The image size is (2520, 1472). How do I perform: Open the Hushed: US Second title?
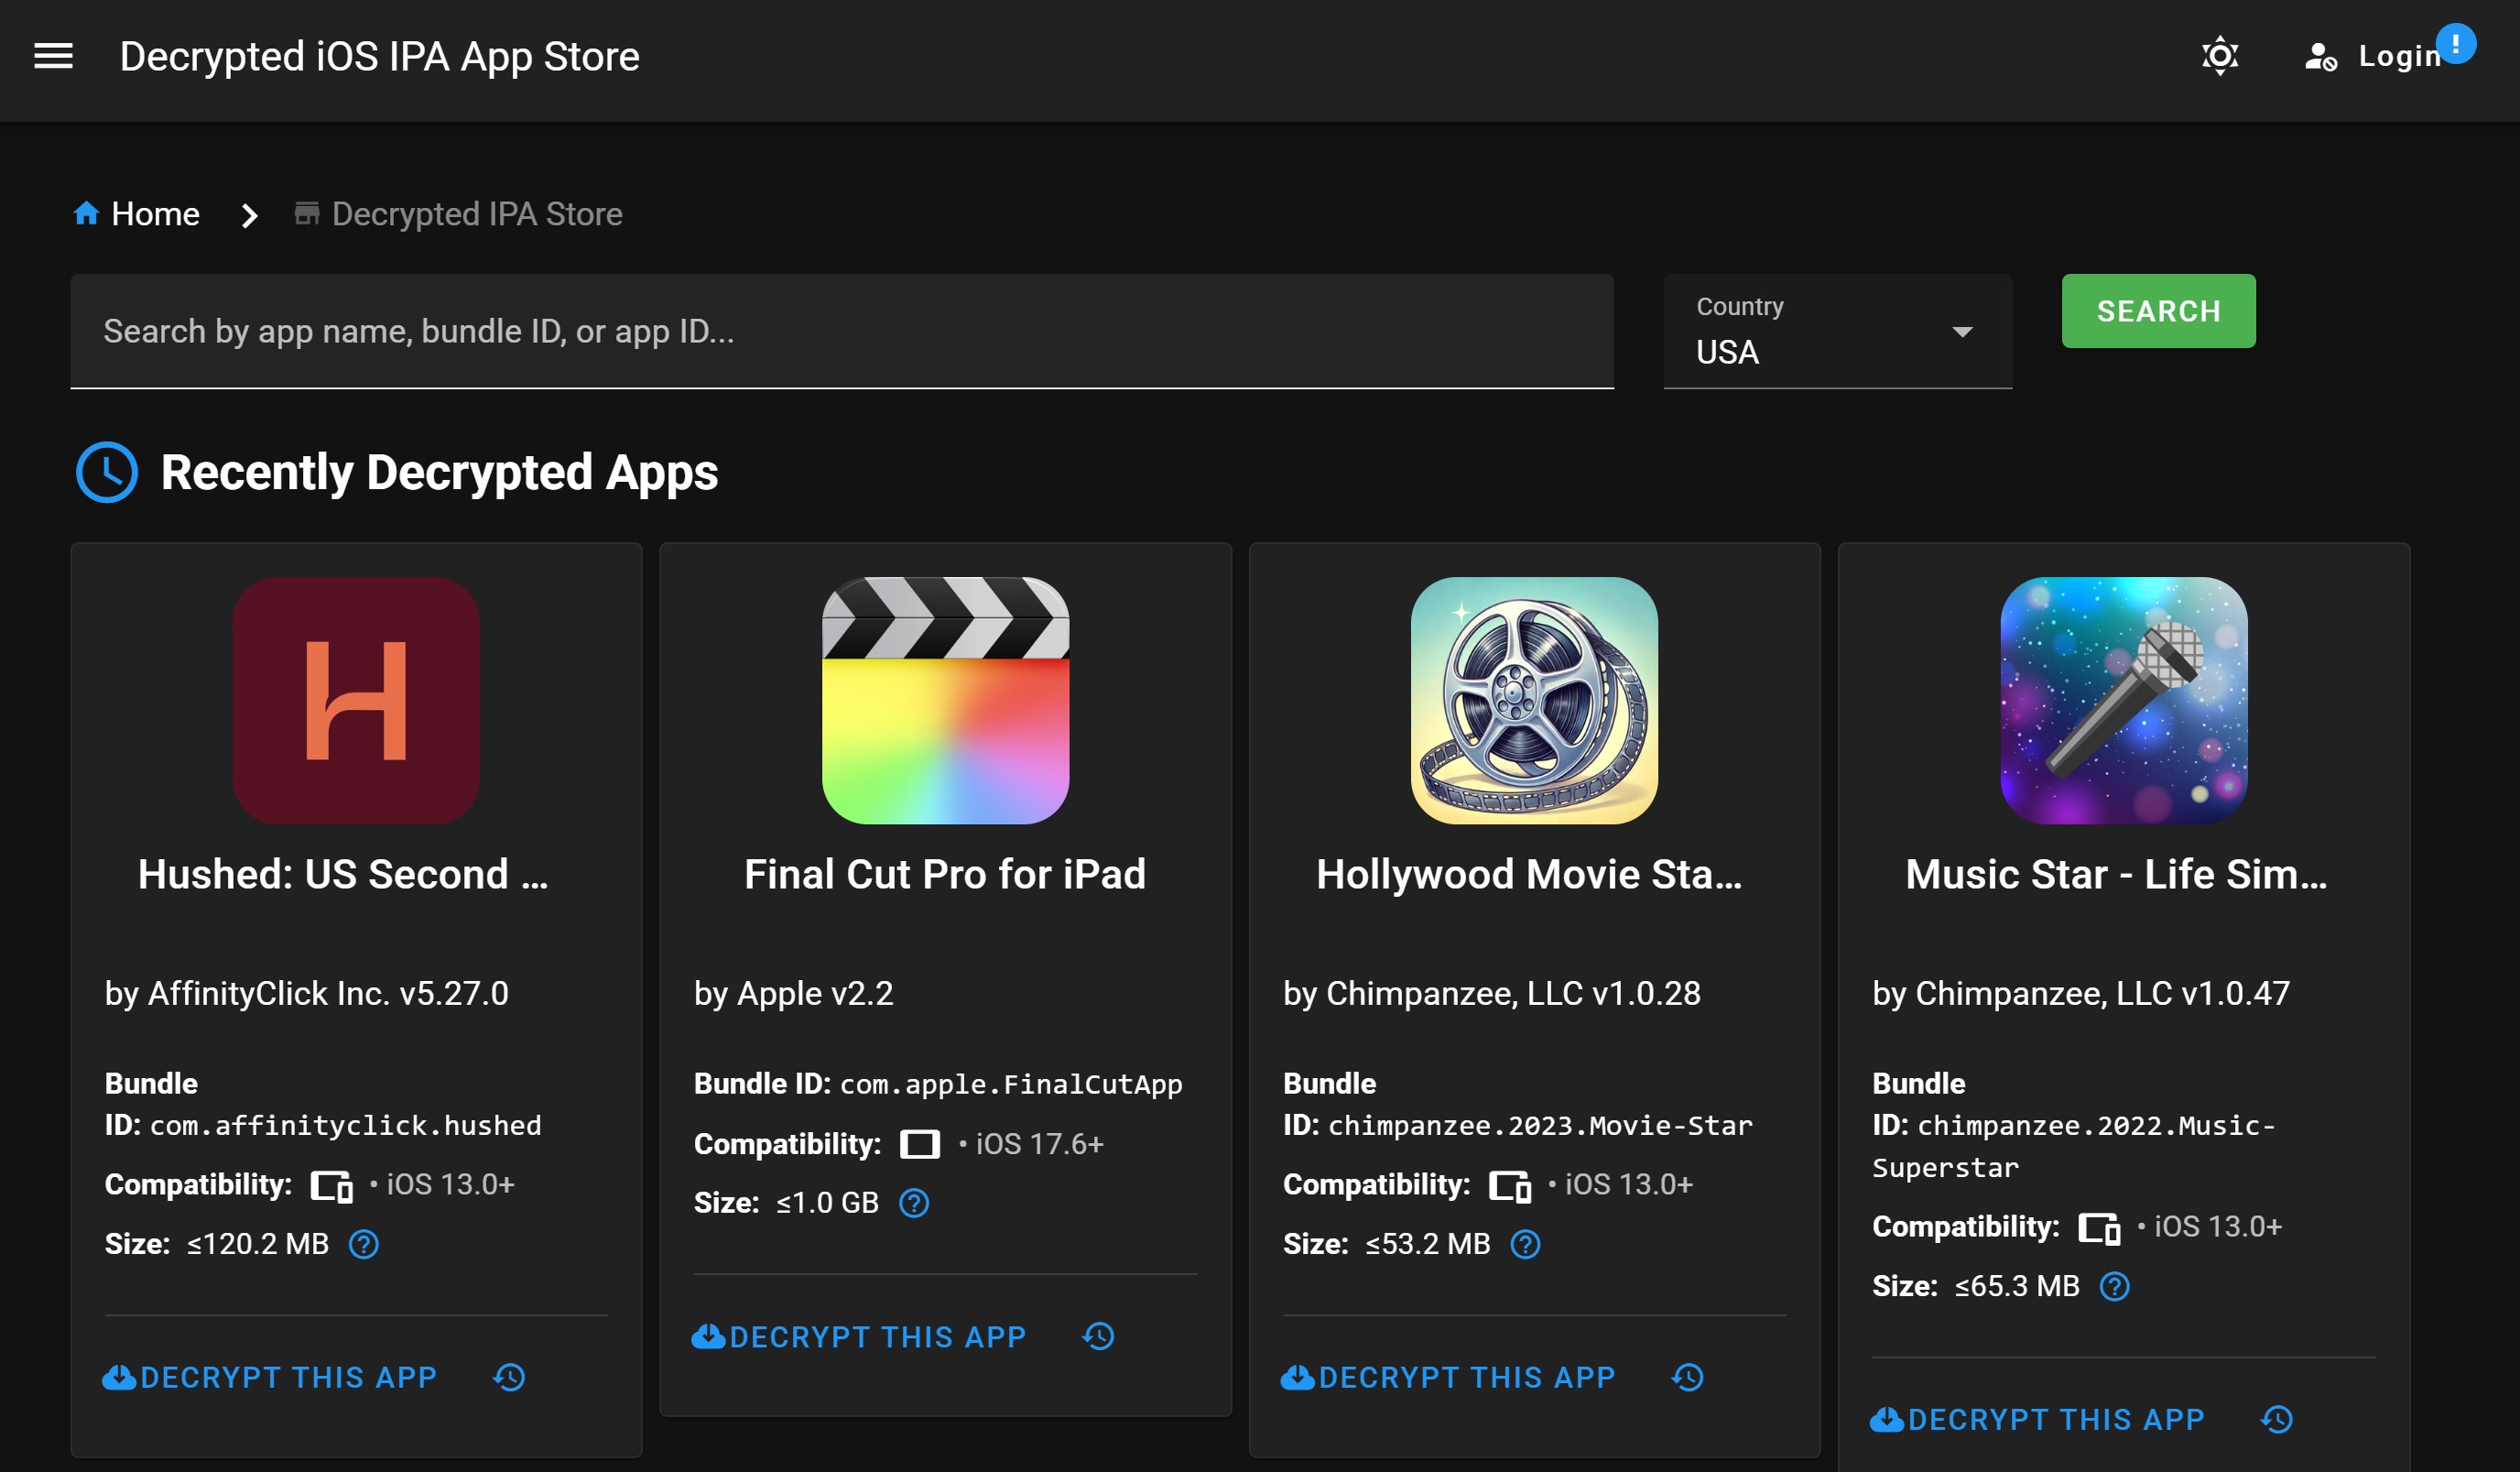point(343,874)
